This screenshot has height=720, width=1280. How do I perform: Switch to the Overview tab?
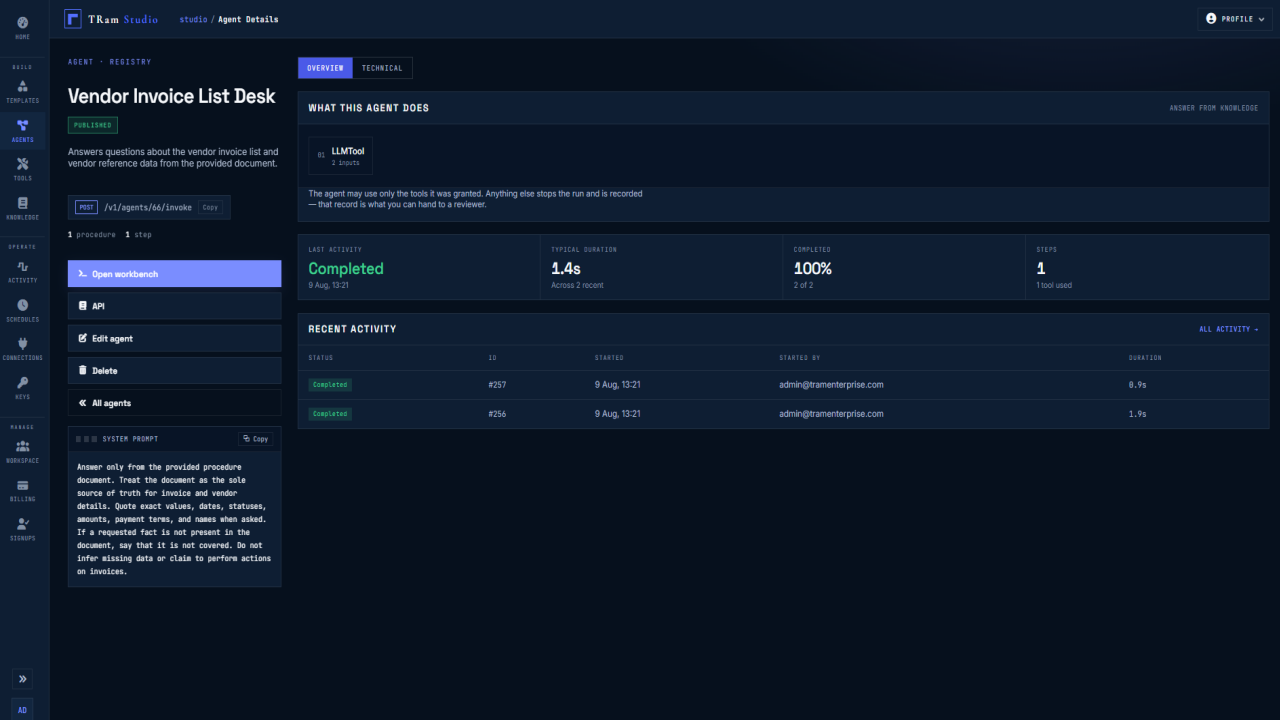click(x=325, y=68)
